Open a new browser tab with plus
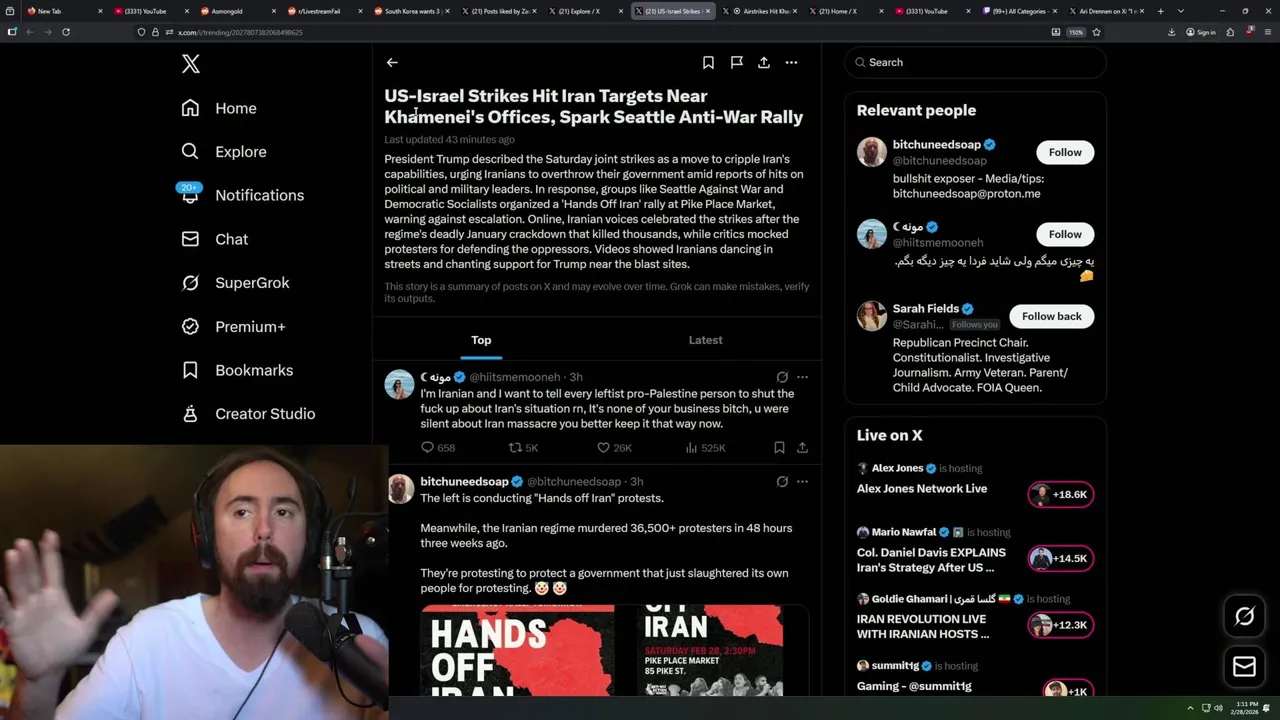The width and height of the screenshot is (1280, 720). pos(1160,11)
